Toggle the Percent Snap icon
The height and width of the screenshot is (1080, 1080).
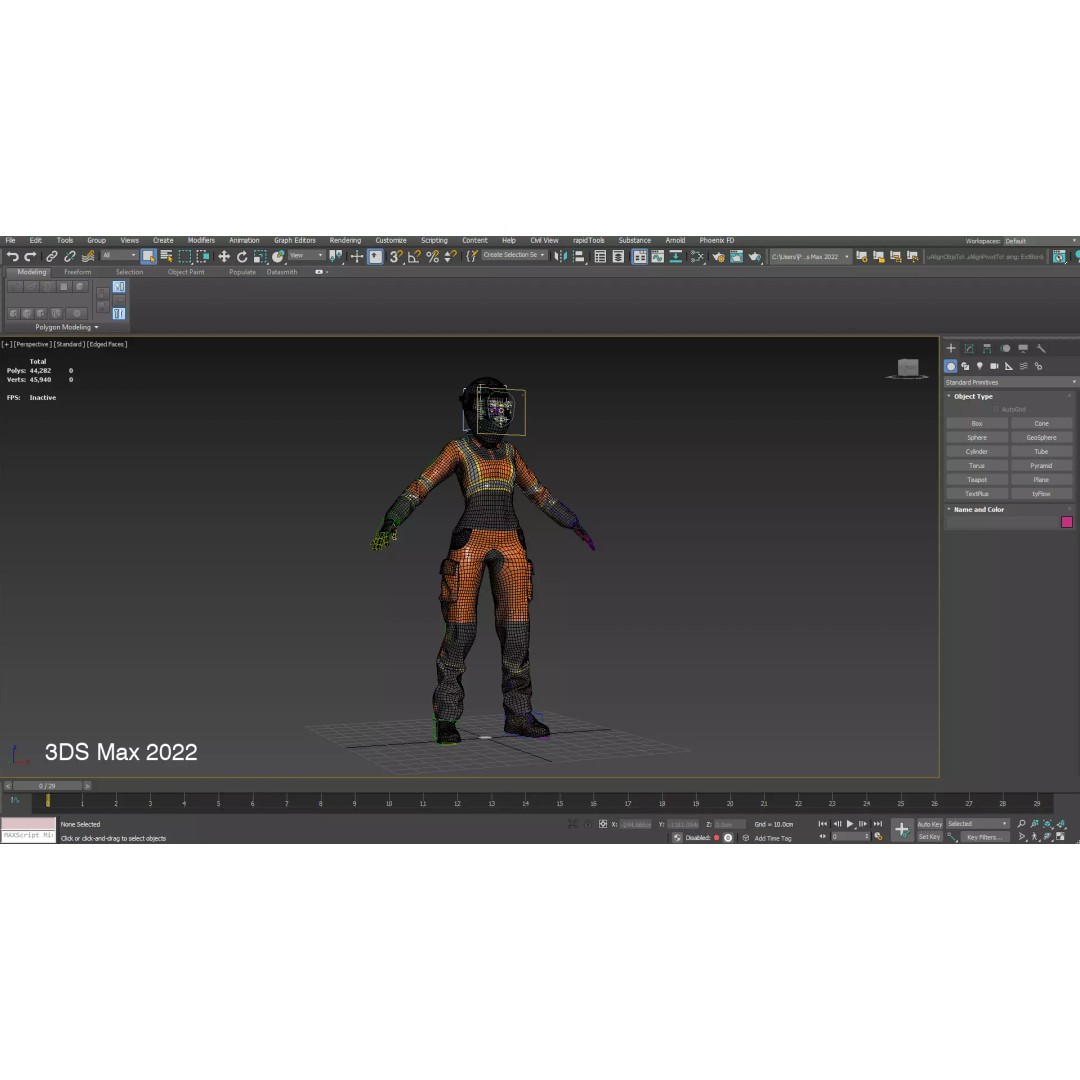(x=433, y=256)
